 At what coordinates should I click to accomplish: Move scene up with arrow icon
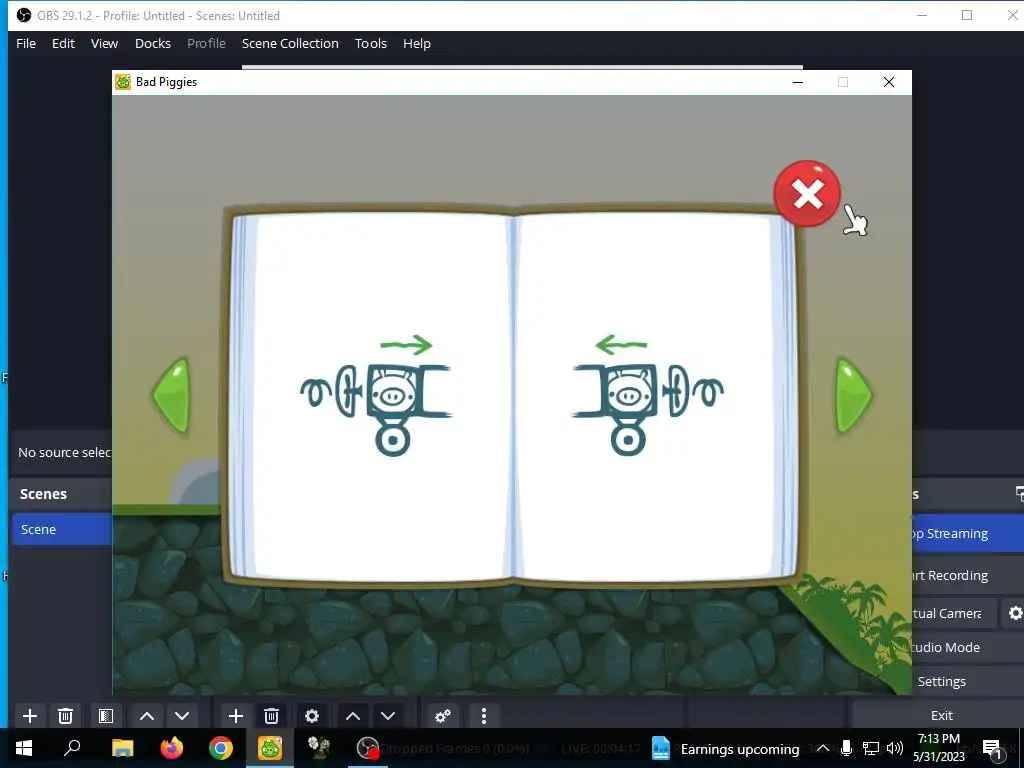coord(147,716)
